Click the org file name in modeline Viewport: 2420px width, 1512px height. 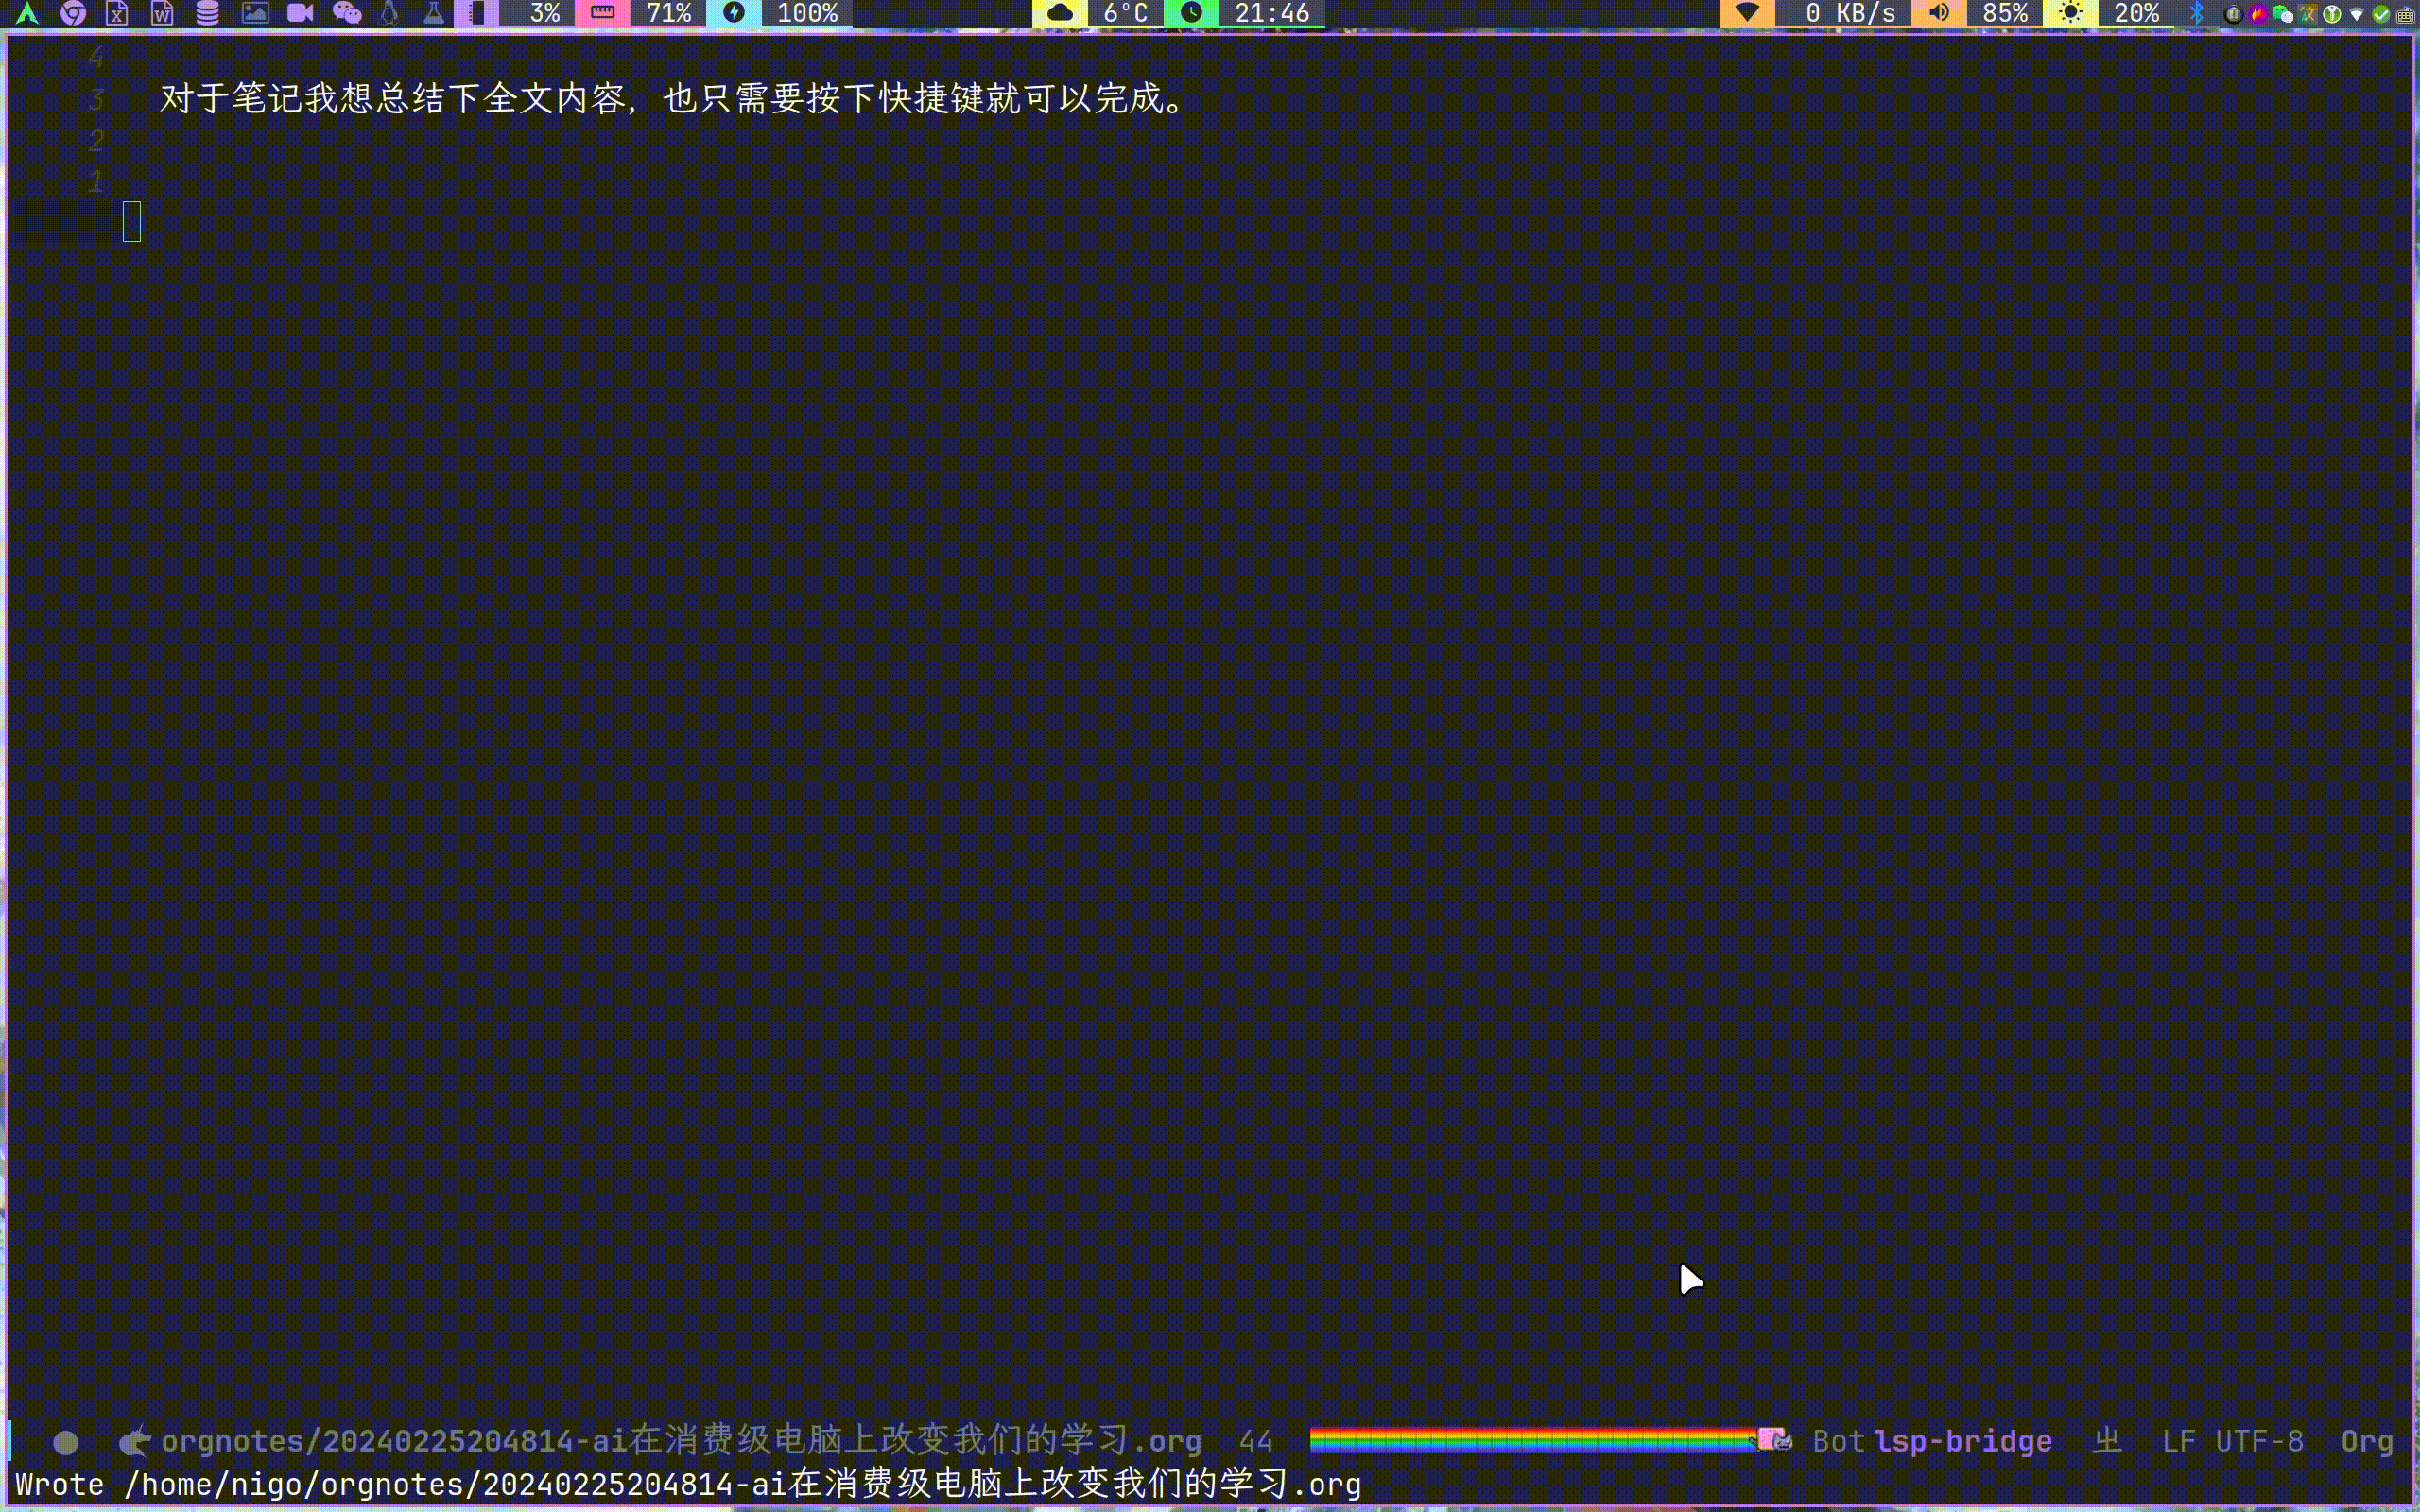pyautogui.click(x=680, y=1441)
